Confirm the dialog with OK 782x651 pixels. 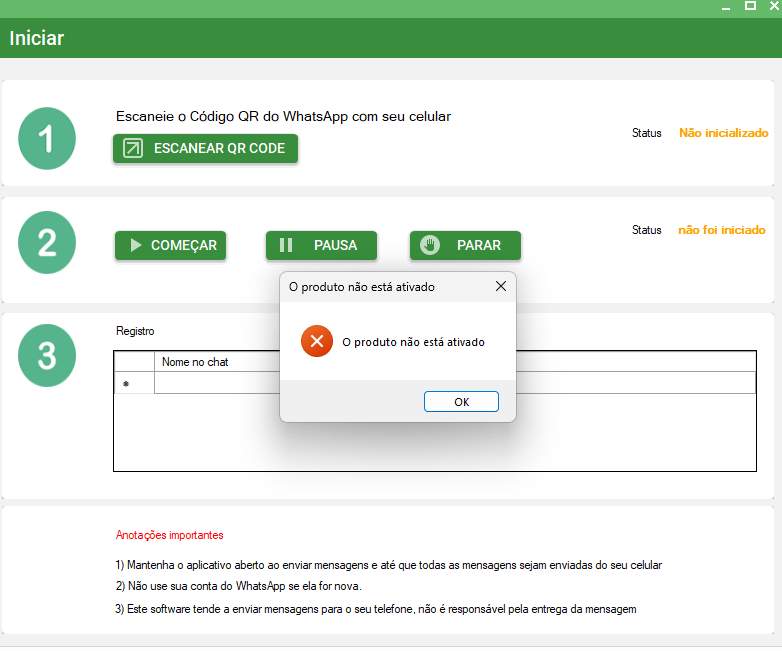point(461,401)
